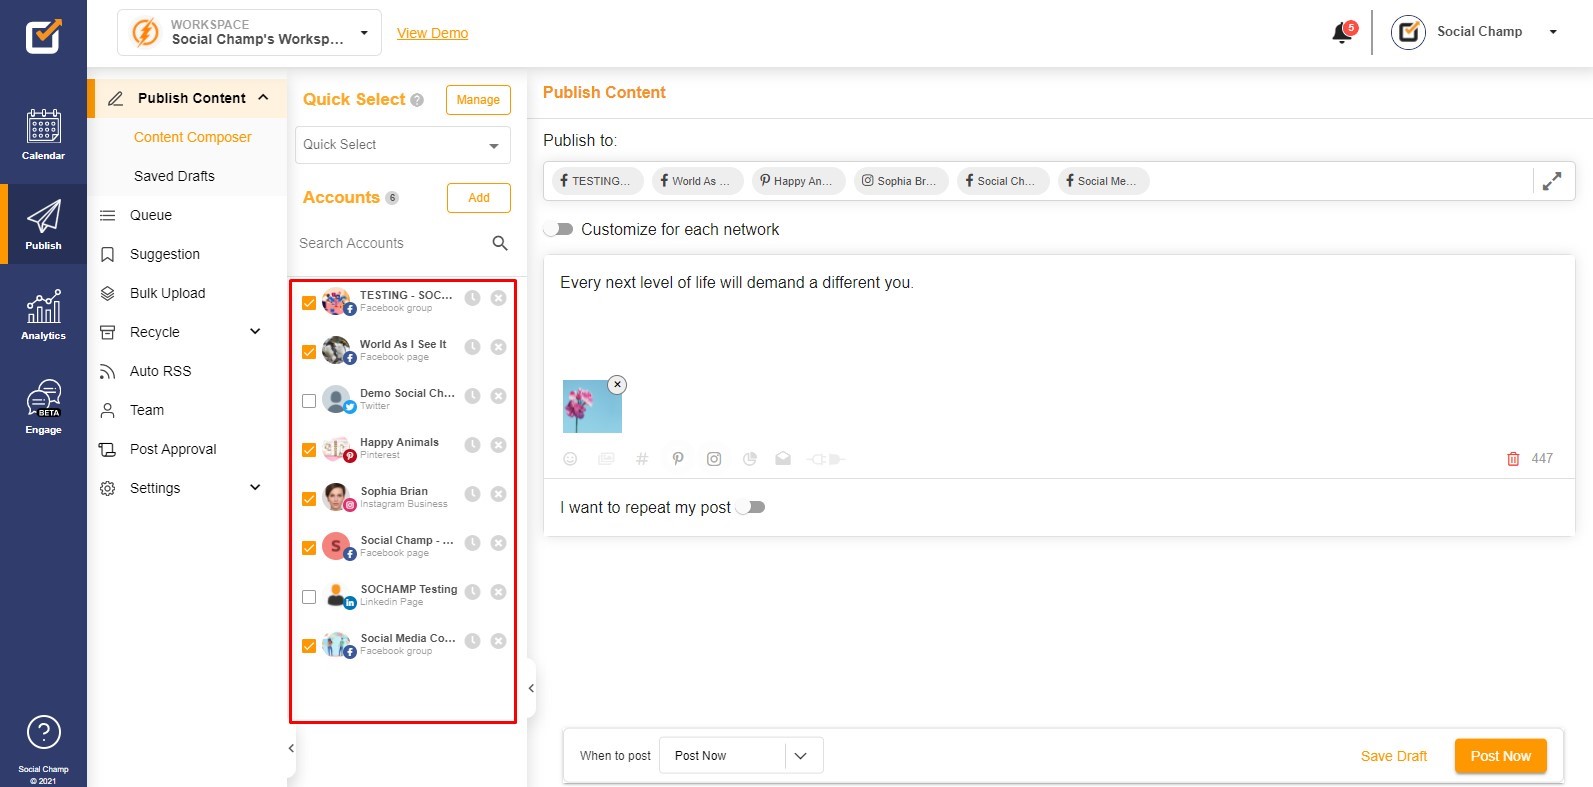
Task: Uncheck the Social Media Co... Facebook group
Action: (309, 646)
